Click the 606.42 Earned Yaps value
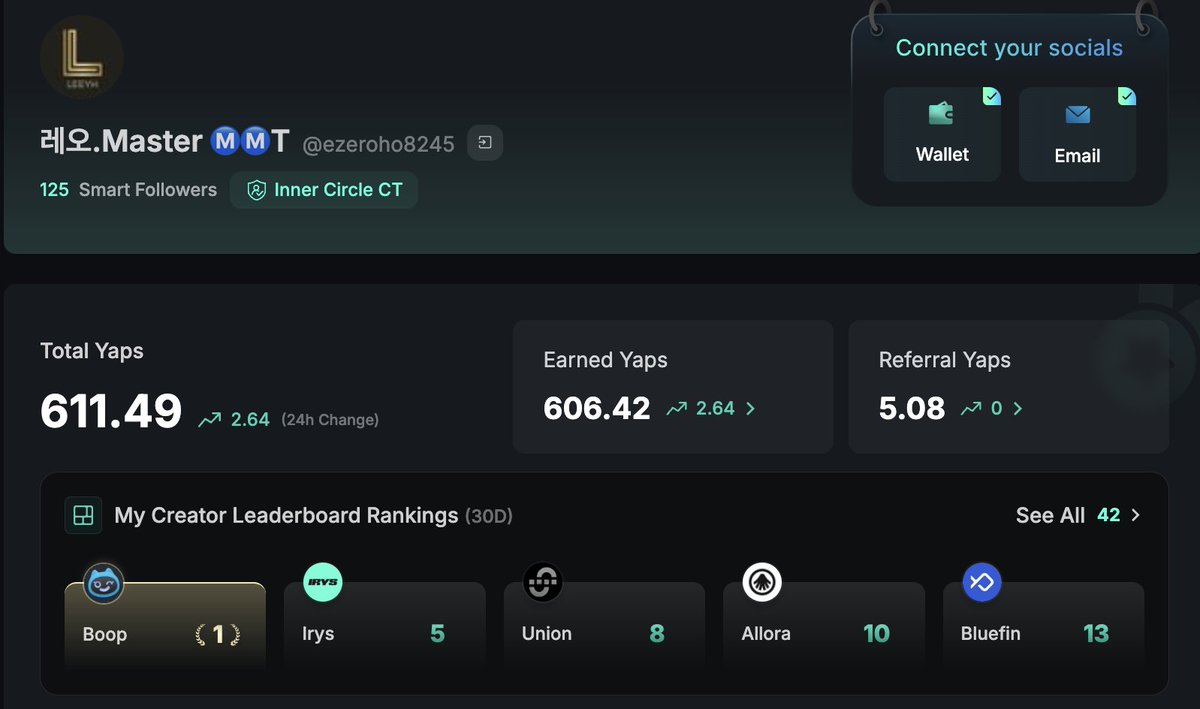 597,408
